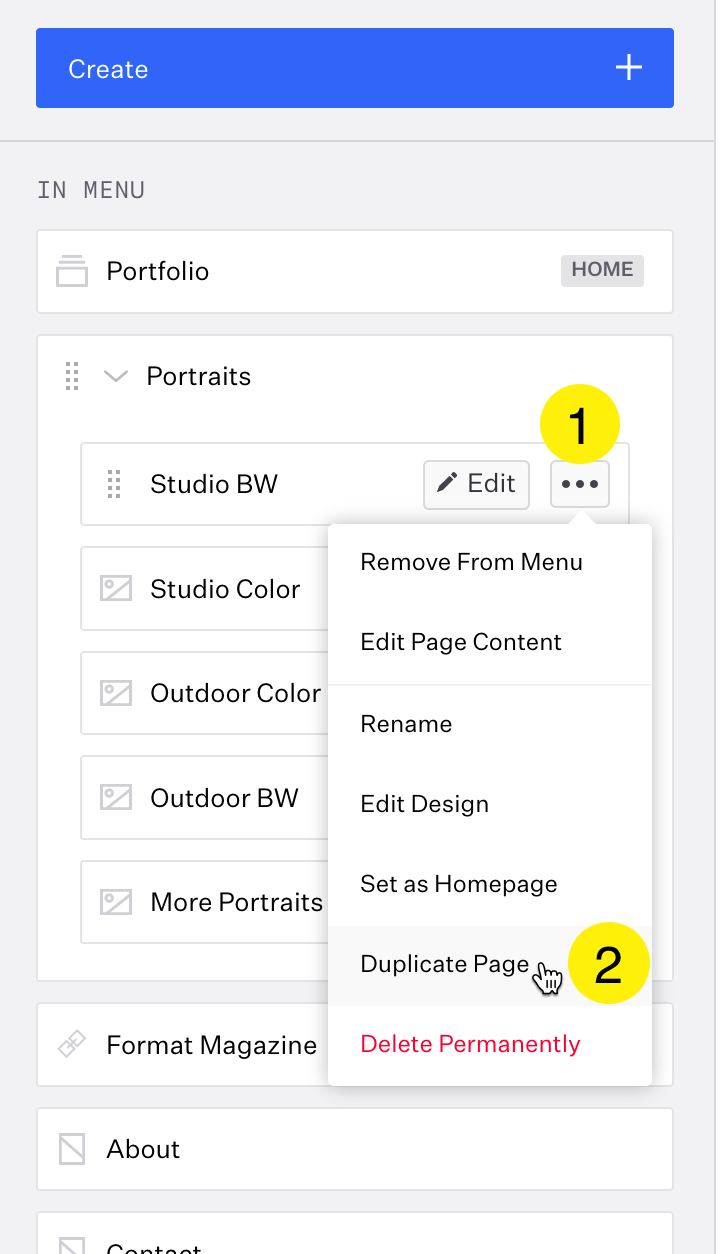Click the Outdoor BW gallery icon
This screenshot has width=720, height=1254.
[116, 798]
